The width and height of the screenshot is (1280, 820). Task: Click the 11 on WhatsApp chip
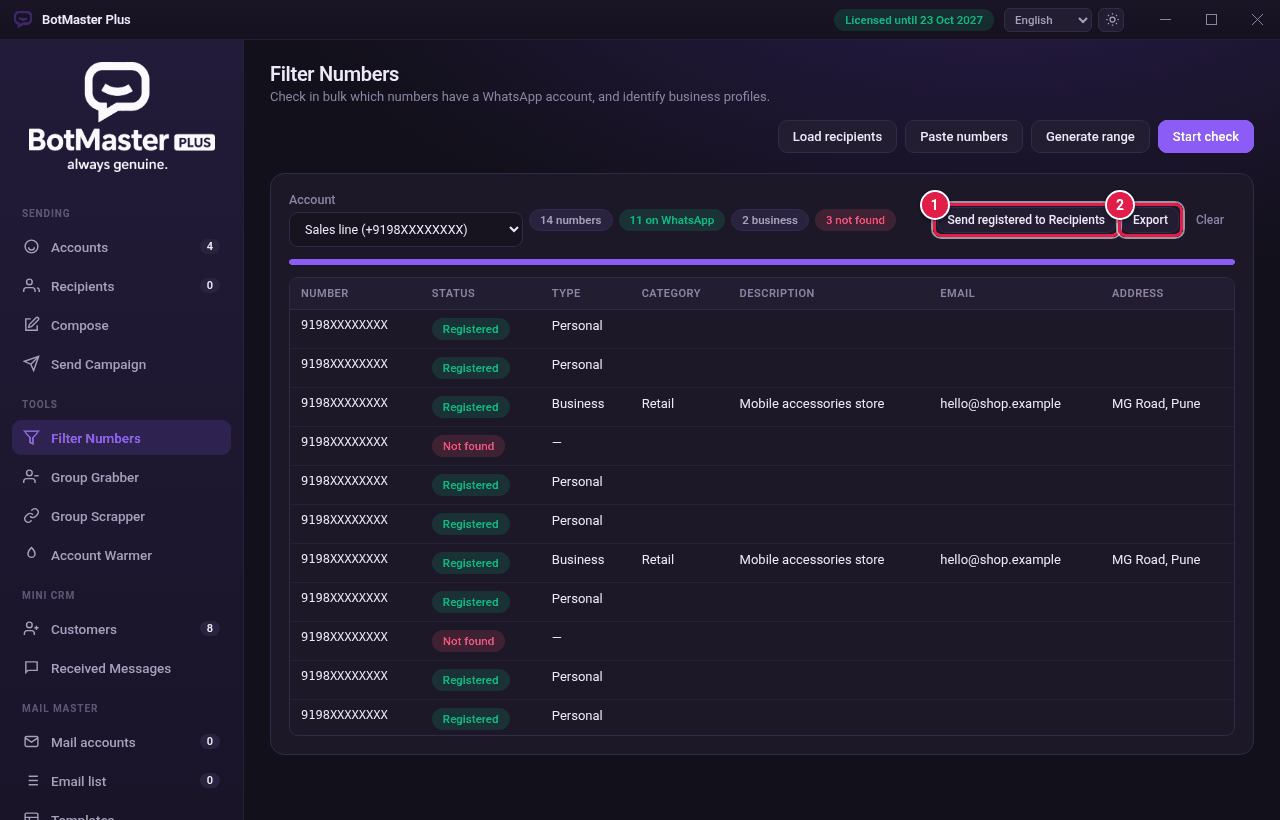tap(672, 220)
